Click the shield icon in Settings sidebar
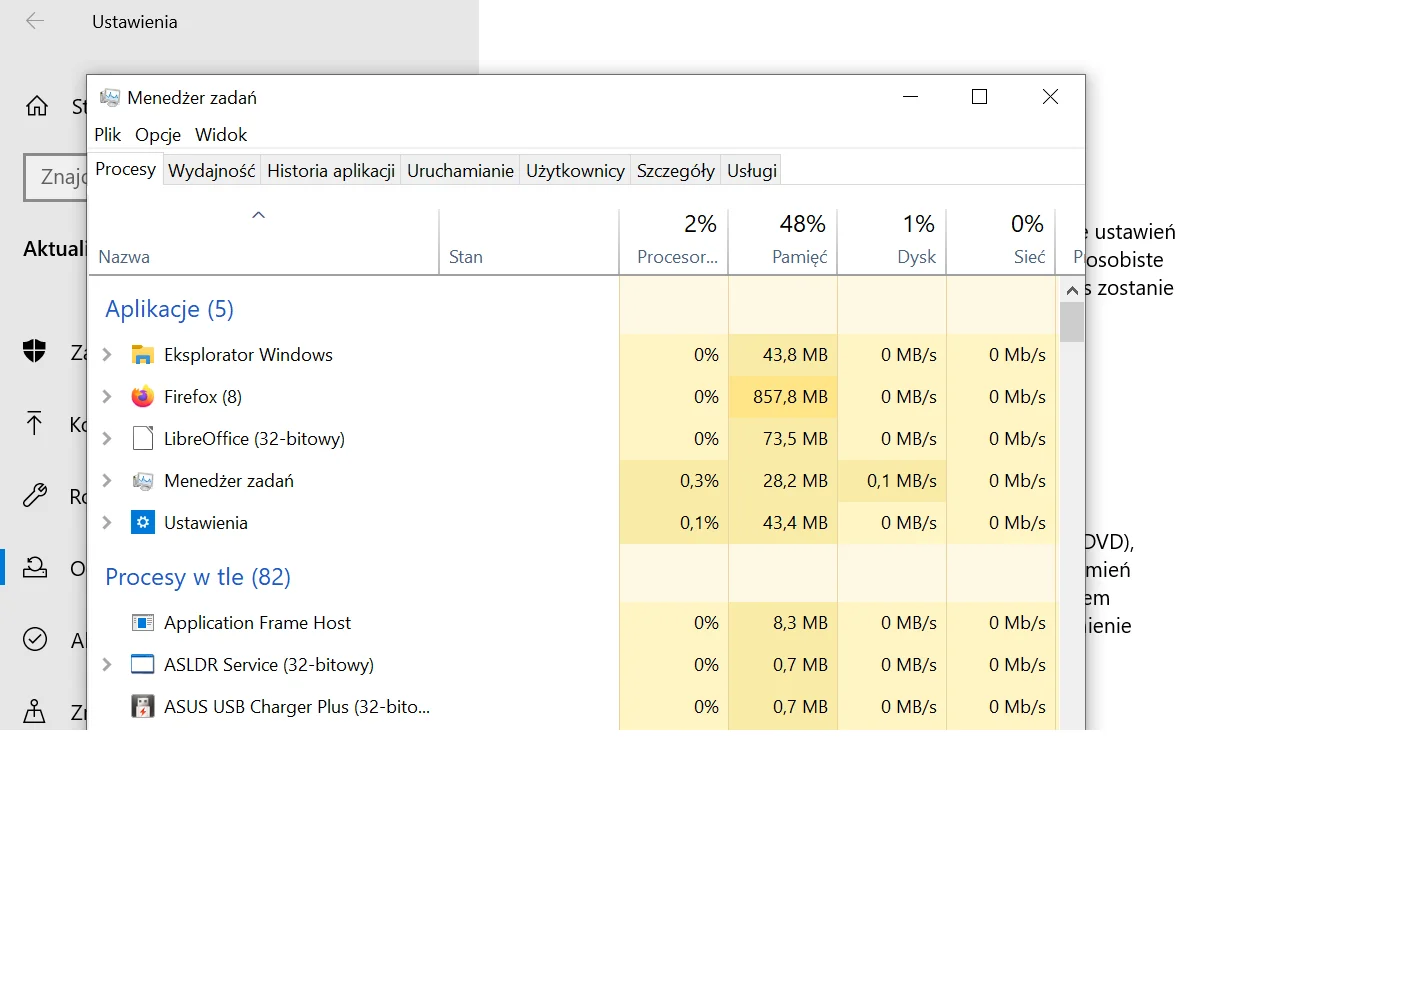The width and height of the screenshot is (1410, 994). point(35,351)
